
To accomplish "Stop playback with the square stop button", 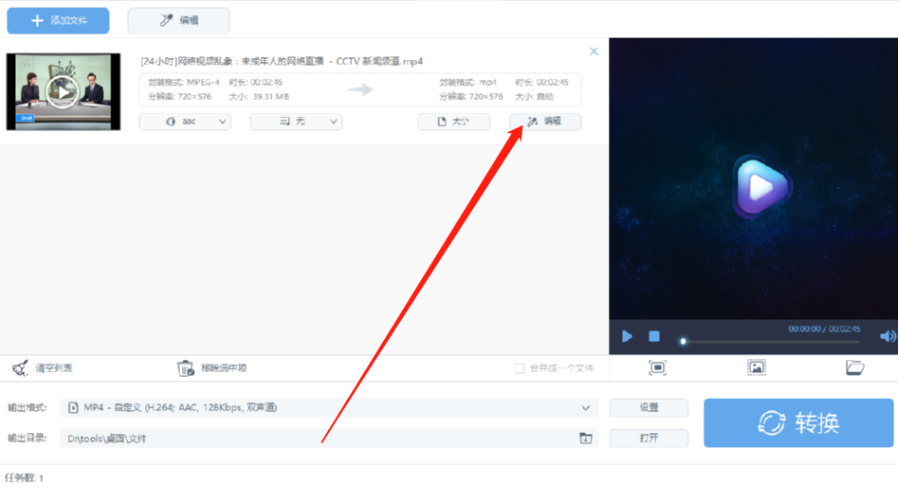I will [654, 336].
